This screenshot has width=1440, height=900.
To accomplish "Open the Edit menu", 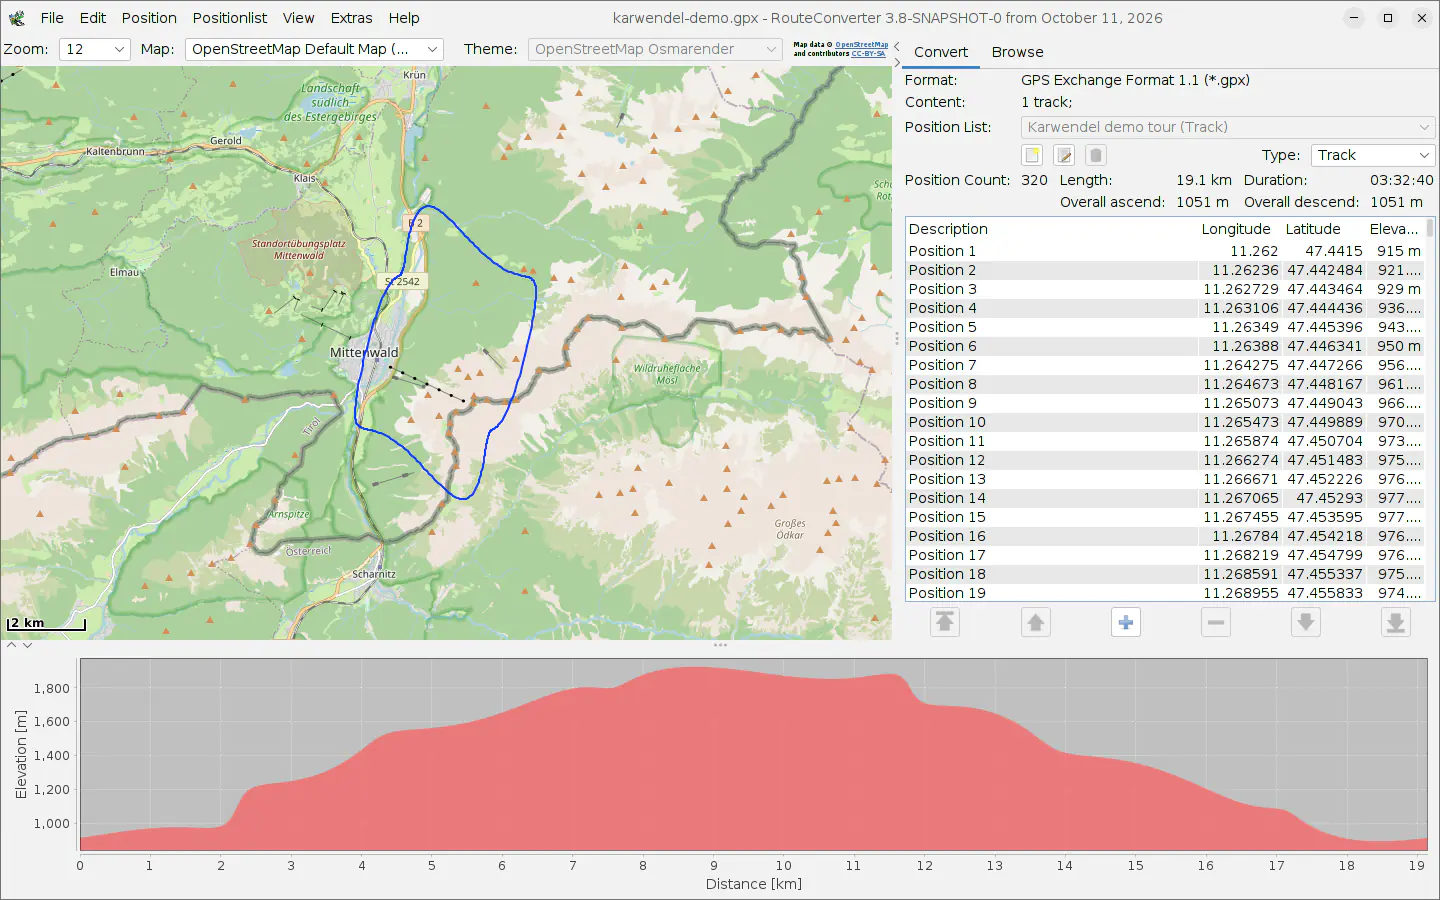I will point(93,18).
